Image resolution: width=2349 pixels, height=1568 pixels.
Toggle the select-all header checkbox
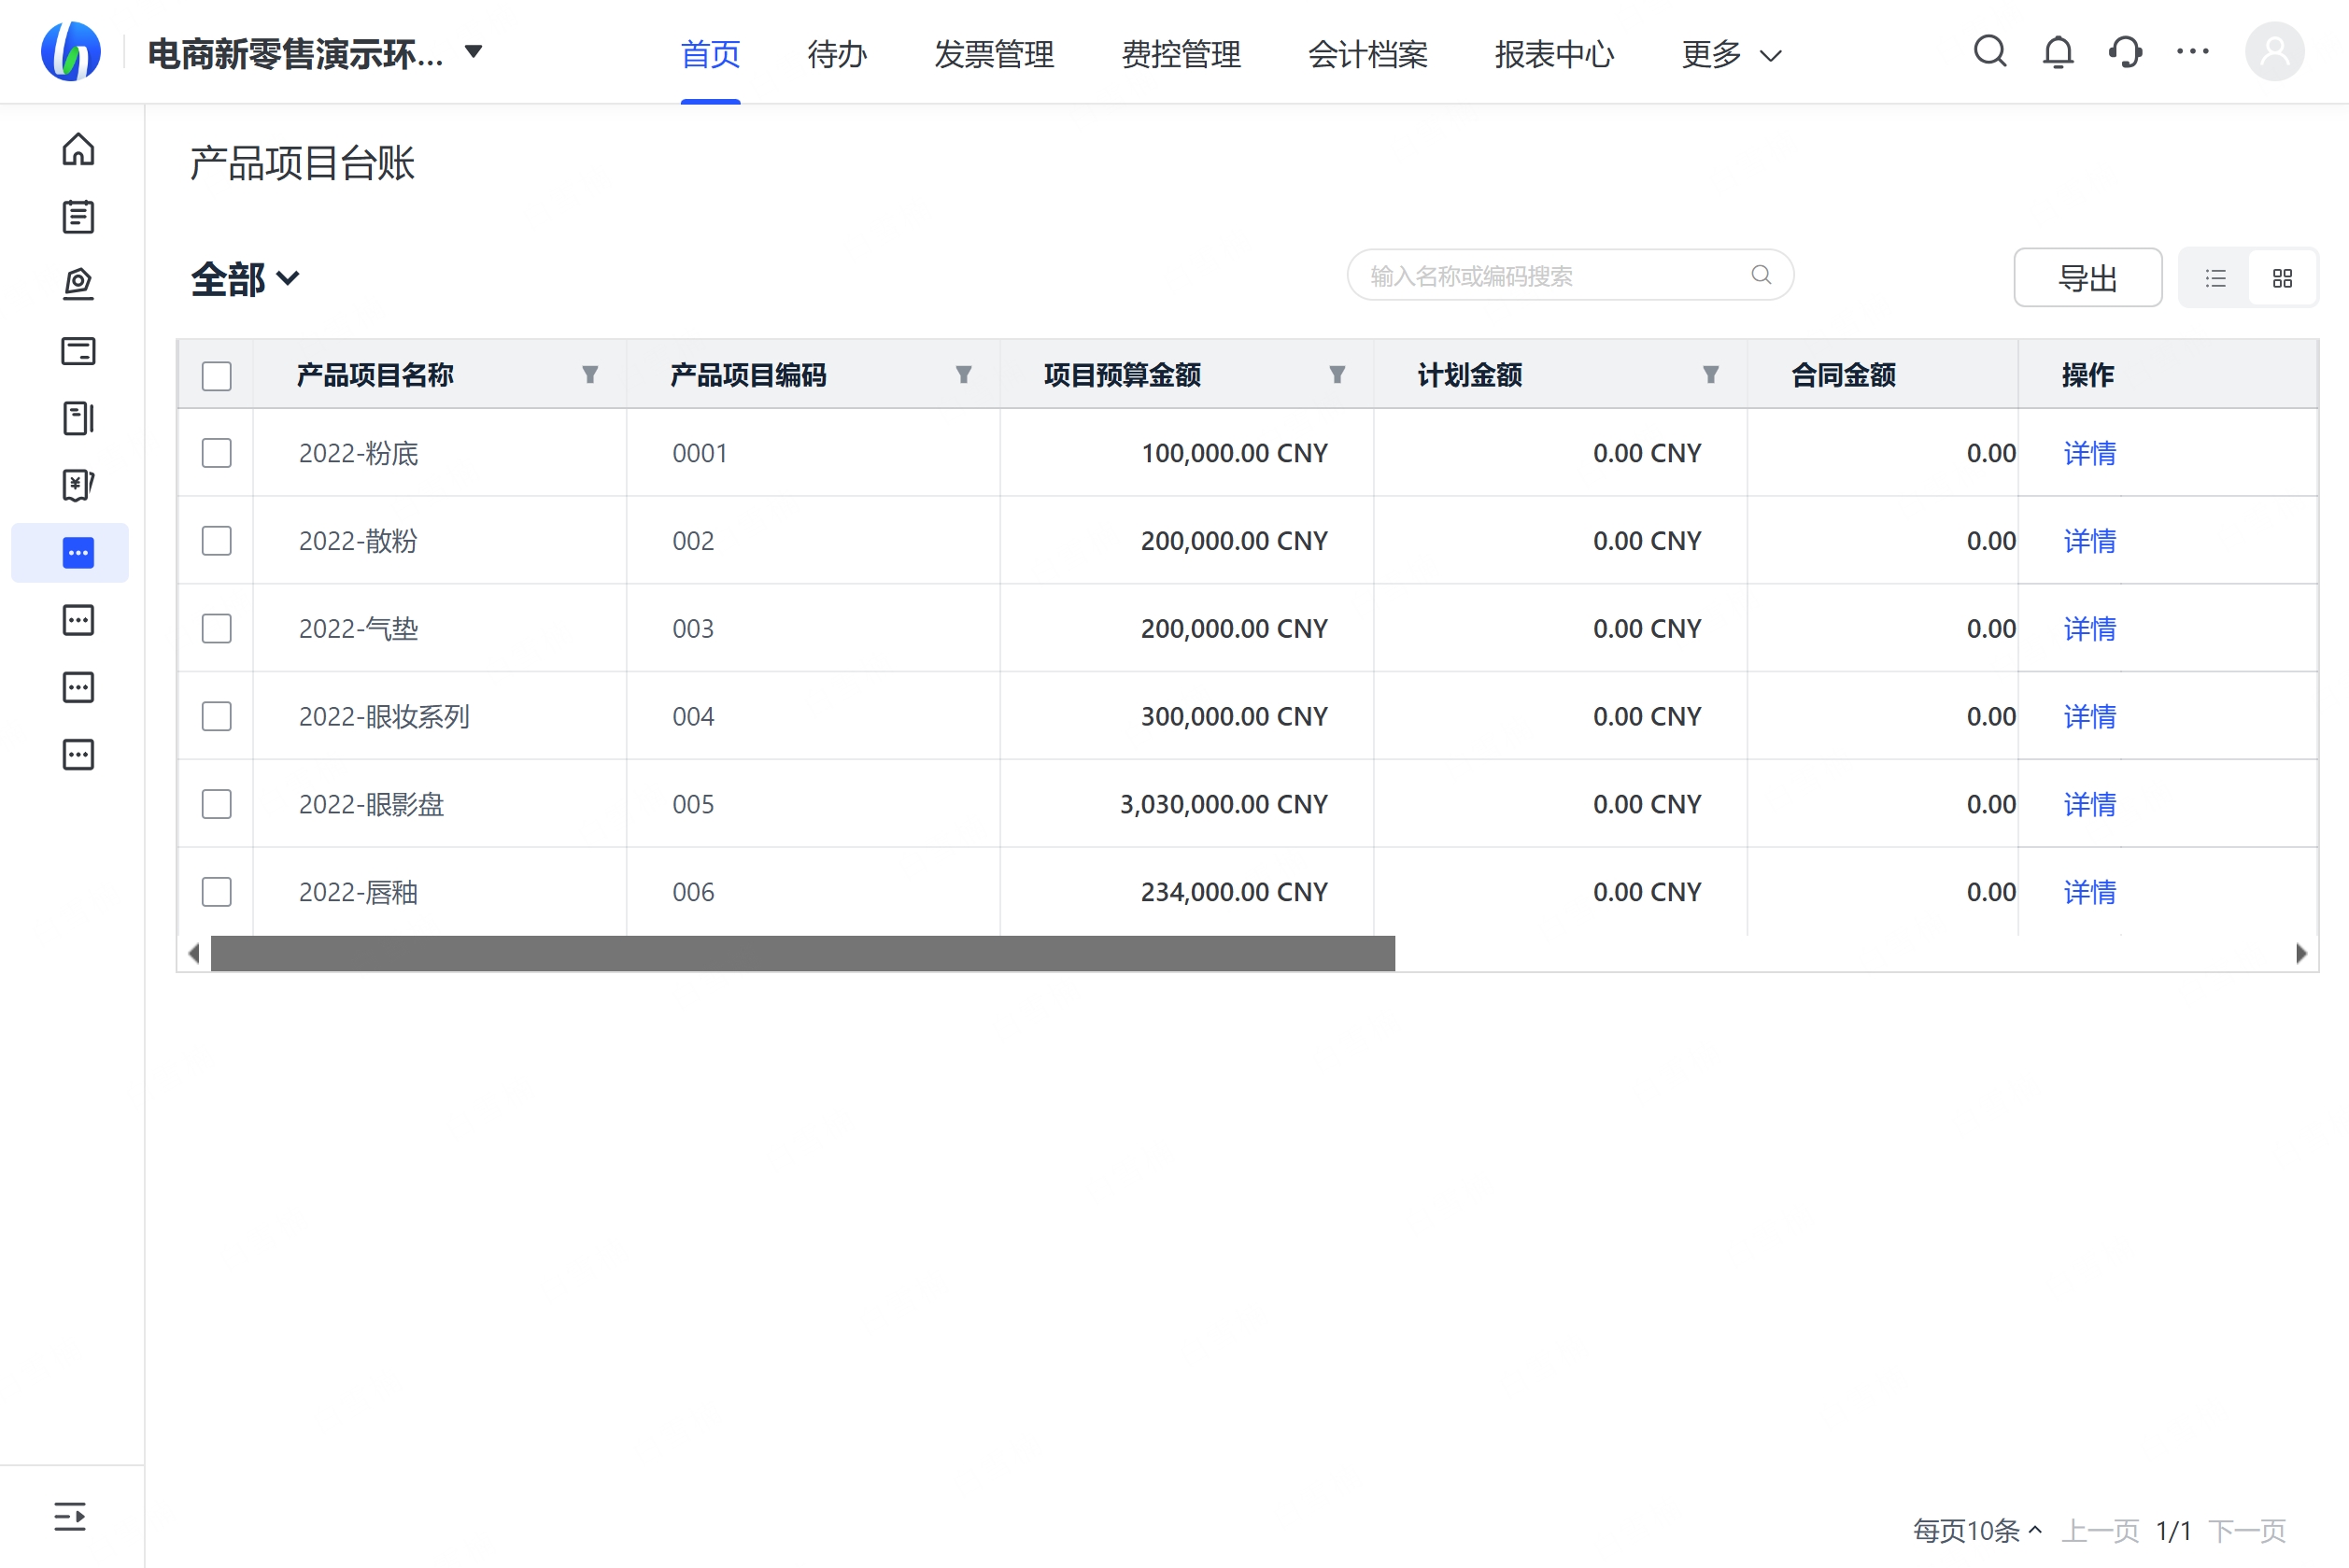click(217, 376)
